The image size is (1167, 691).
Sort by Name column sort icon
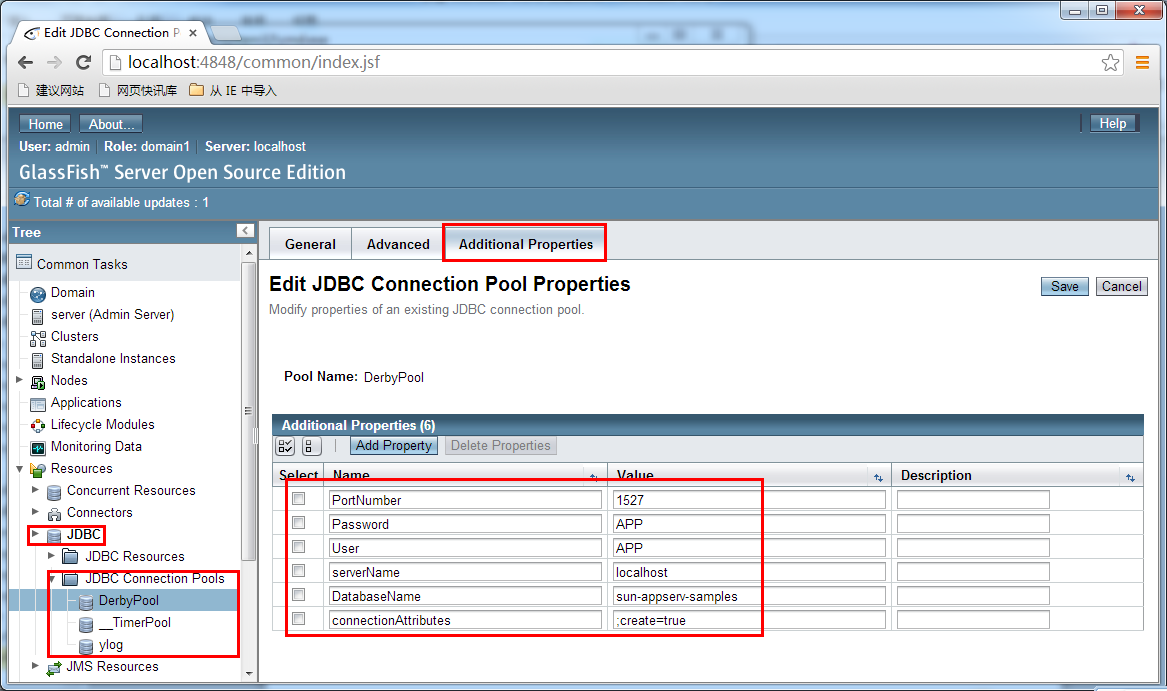click(594, 477)
